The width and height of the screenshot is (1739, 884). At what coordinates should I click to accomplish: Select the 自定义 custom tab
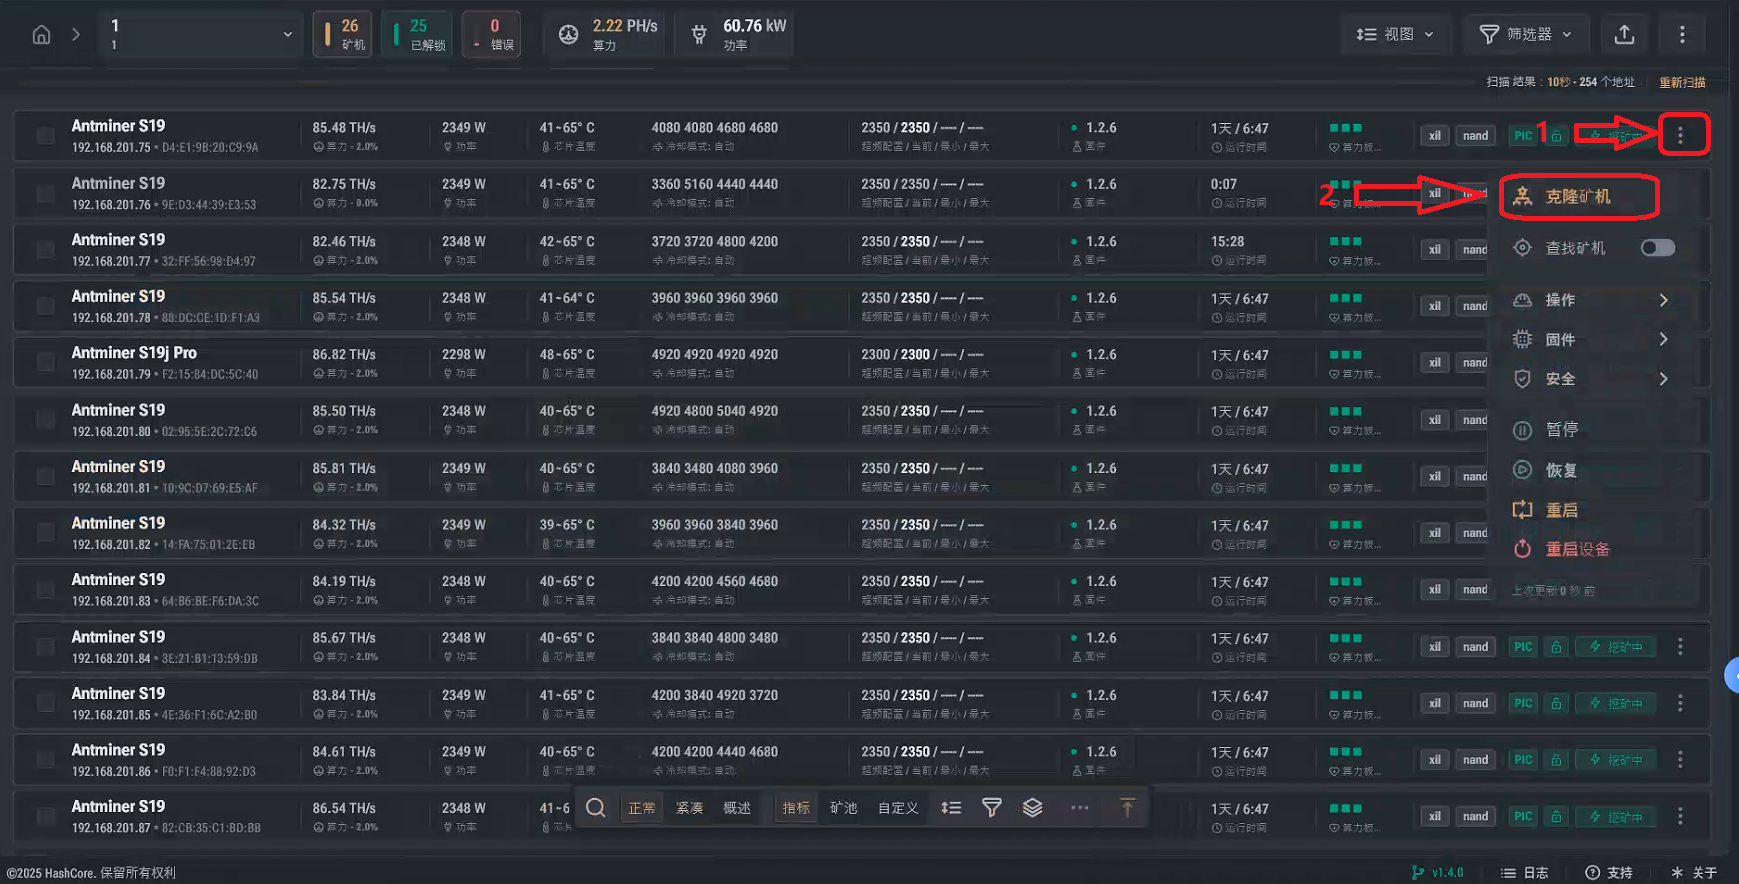pos(898,808)
